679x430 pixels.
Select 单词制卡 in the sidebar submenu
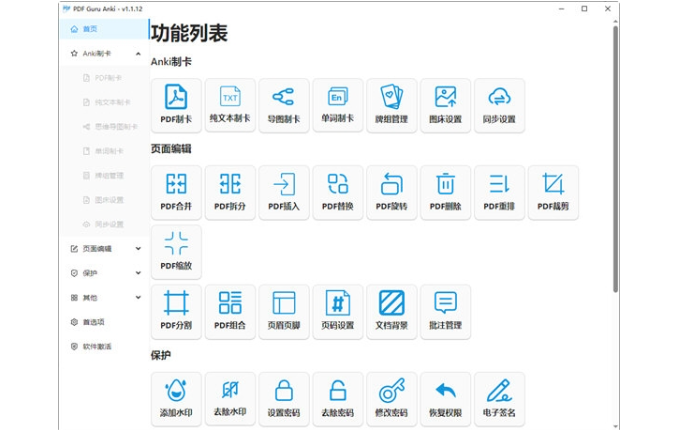[104, 151]
